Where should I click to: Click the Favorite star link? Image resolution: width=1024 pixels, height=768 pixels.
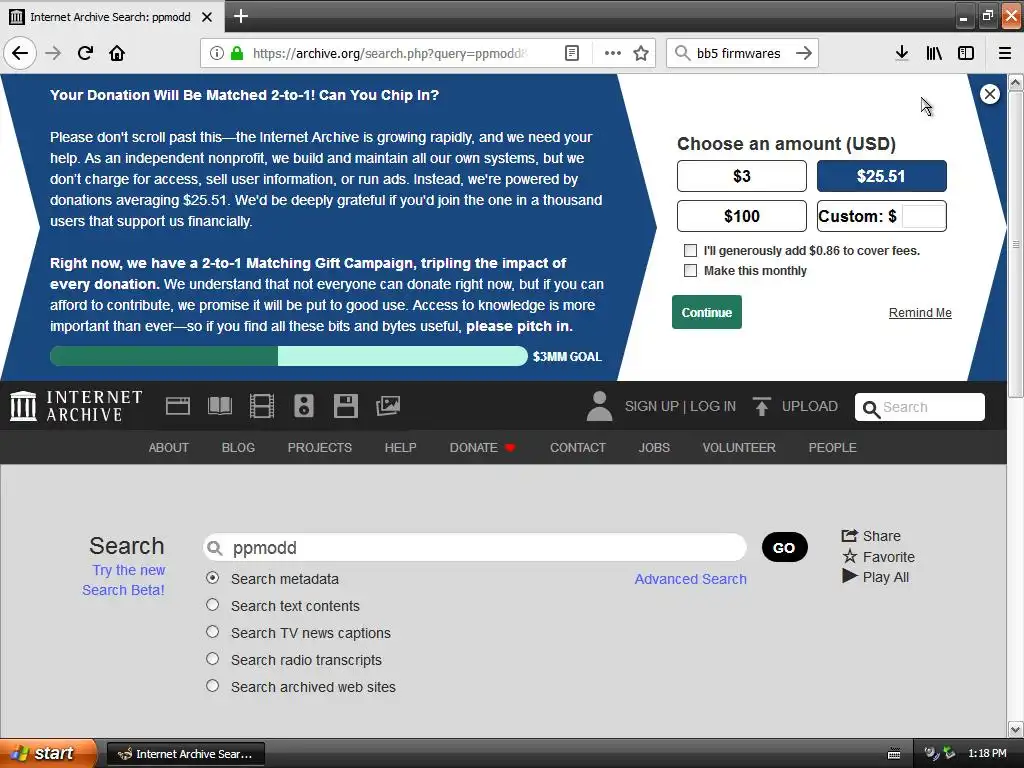click(x=878, y=557)
